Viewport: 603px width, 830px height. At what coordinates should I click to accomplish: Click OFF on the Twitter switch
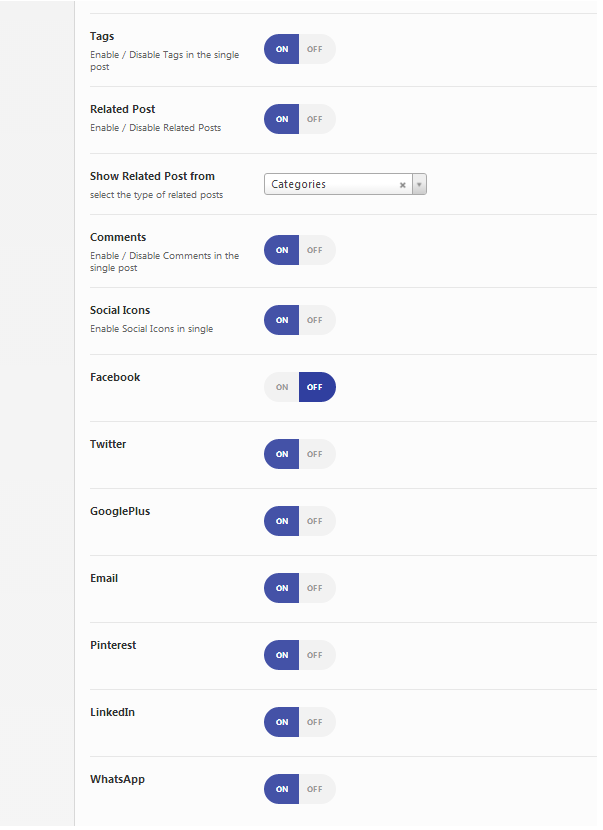(x=315, y=454)
